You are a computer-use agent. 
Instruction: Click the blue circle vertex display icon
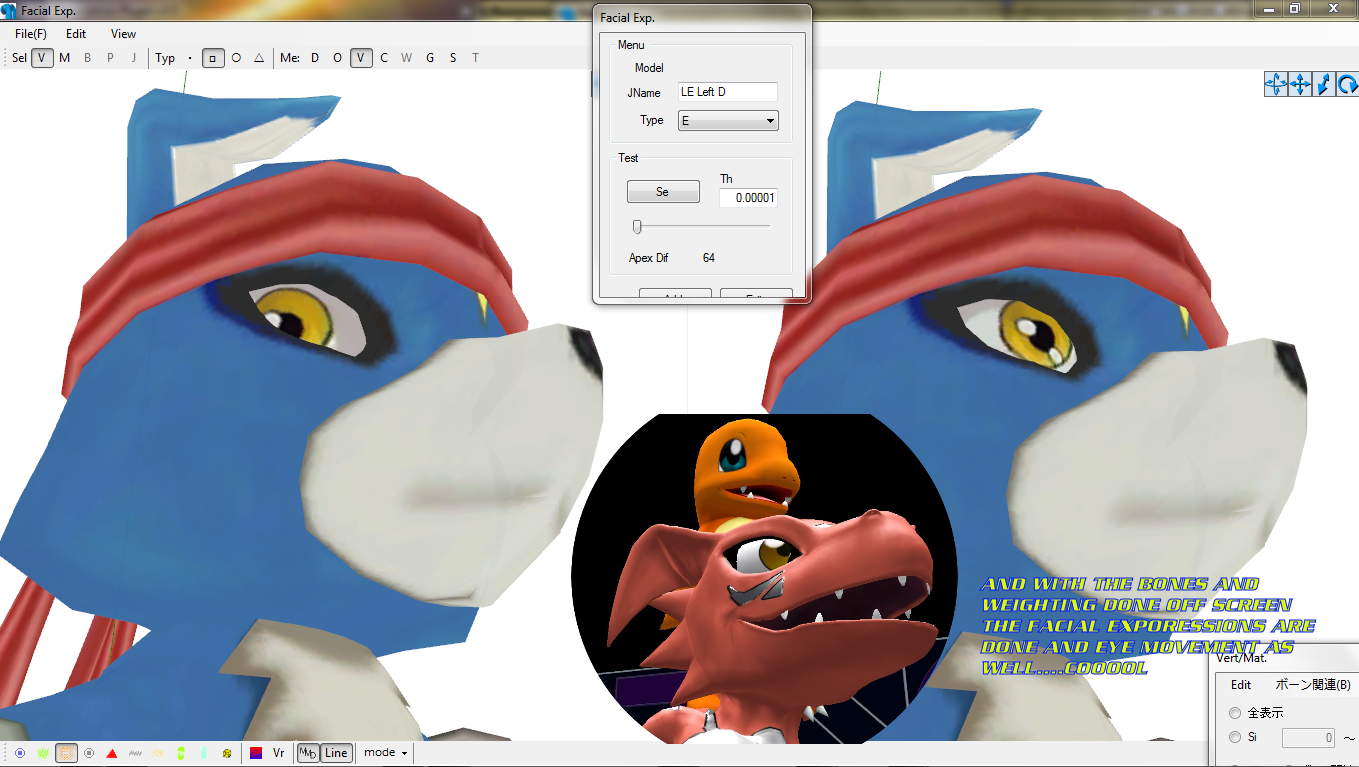[20, 752]
